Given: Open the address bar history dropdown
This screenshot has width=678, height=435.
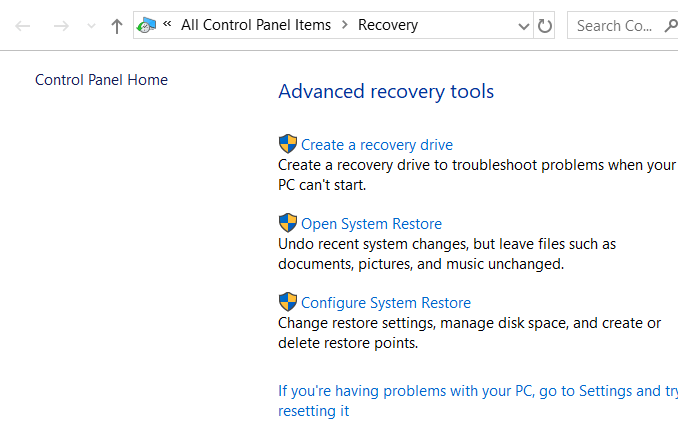Looking at the screenshot, I should pos(524,26).
